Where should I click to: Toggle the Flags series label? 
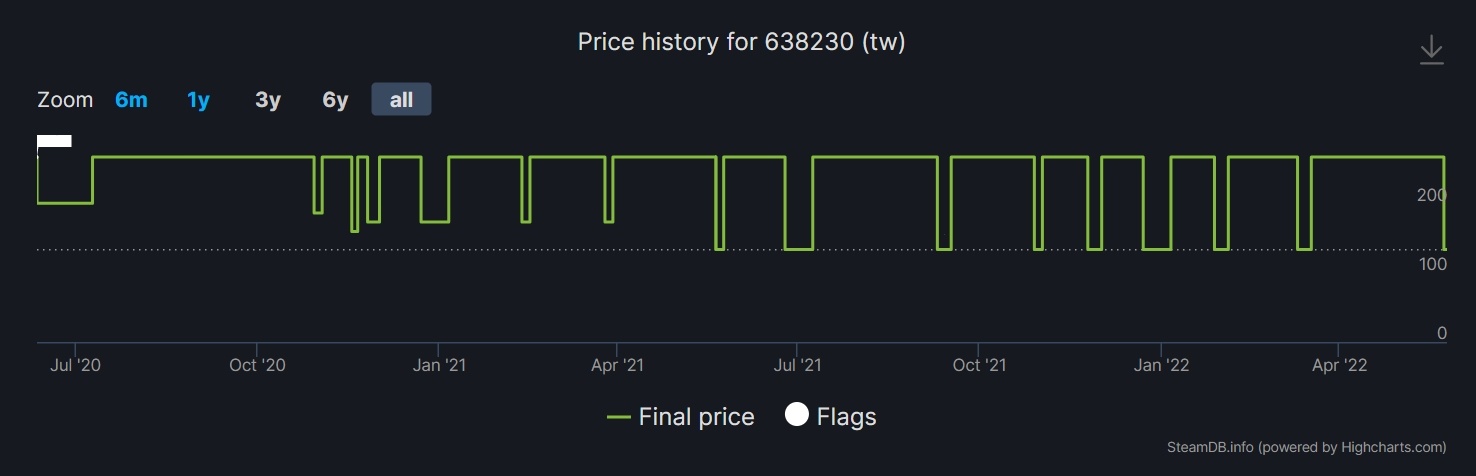coord(846,417)
